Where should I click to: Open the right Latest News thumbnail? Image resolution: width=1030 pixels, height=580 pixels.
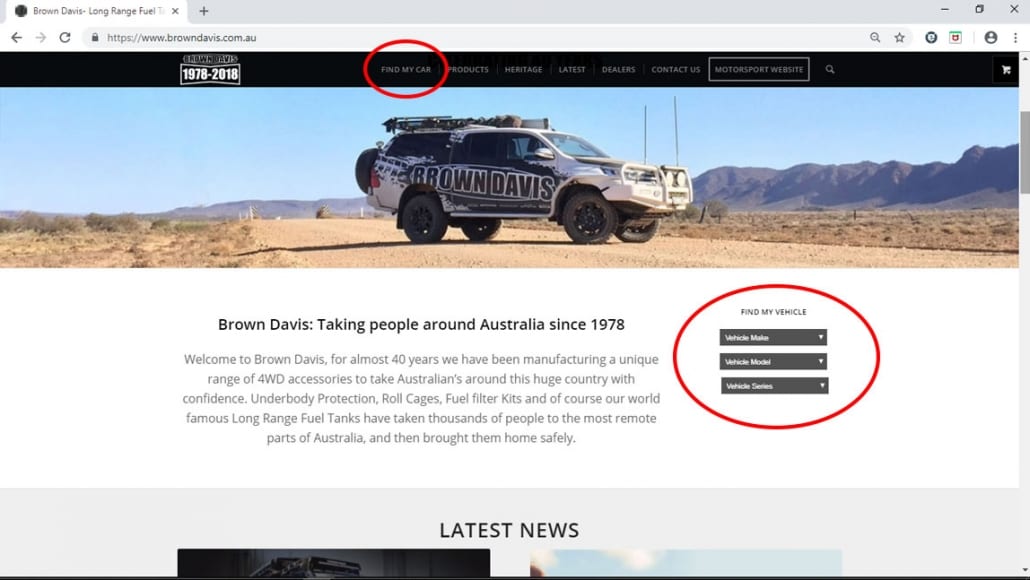click(686, 563)
